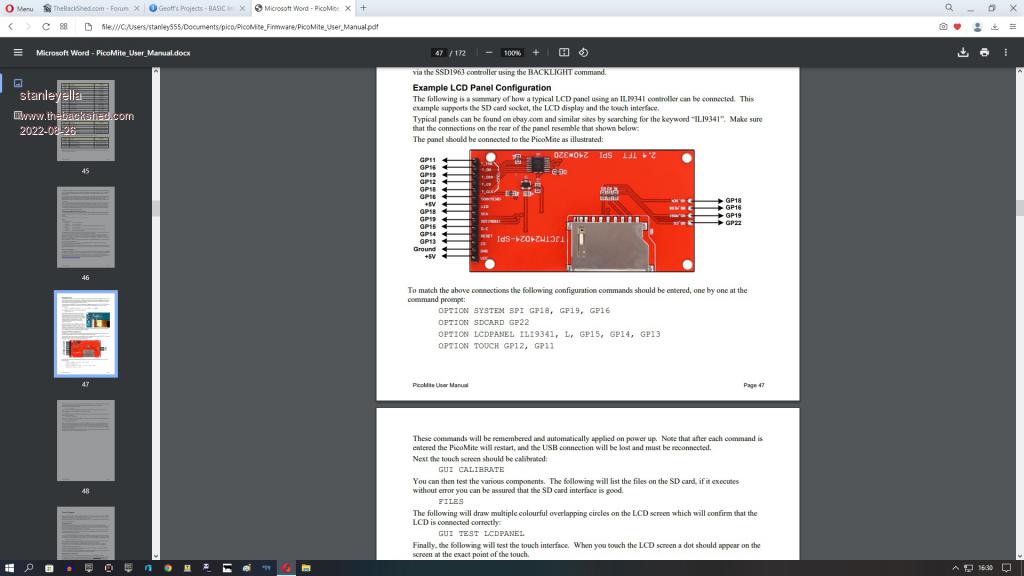Viewport: 1024px width, 576px height.
Task: Open the Windows Start menu
Action: 9,568
